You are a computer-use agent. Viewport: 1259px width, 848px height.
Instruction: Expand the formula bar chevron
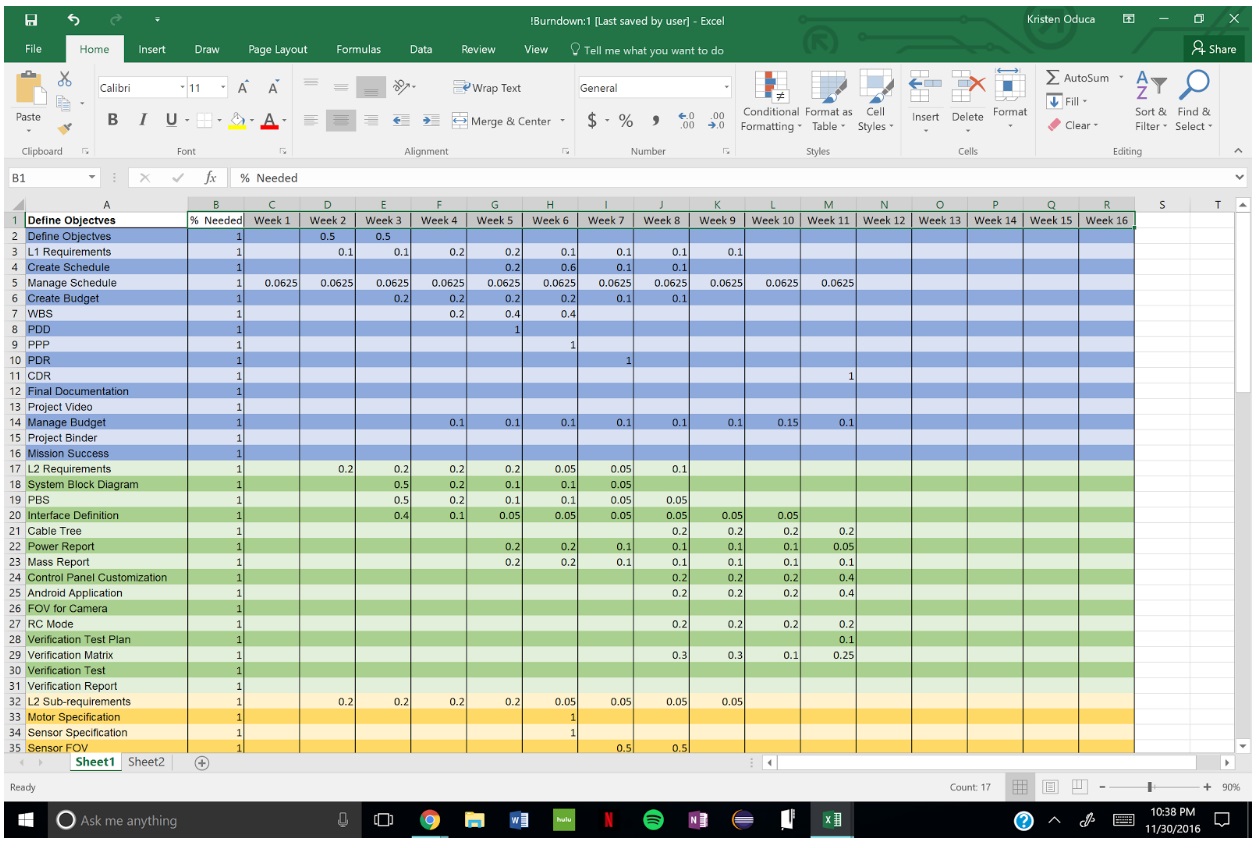pos(1240,178)
